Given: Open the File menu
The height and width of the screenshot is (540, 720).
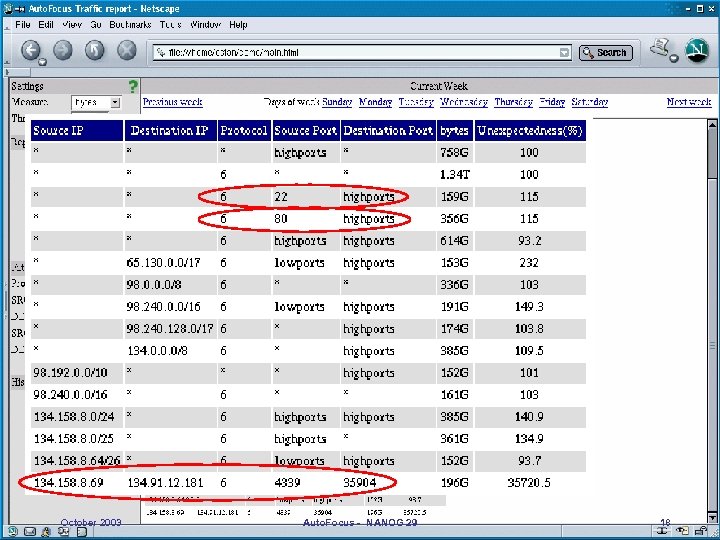Looking at the screenshot, I should (22, 25).
